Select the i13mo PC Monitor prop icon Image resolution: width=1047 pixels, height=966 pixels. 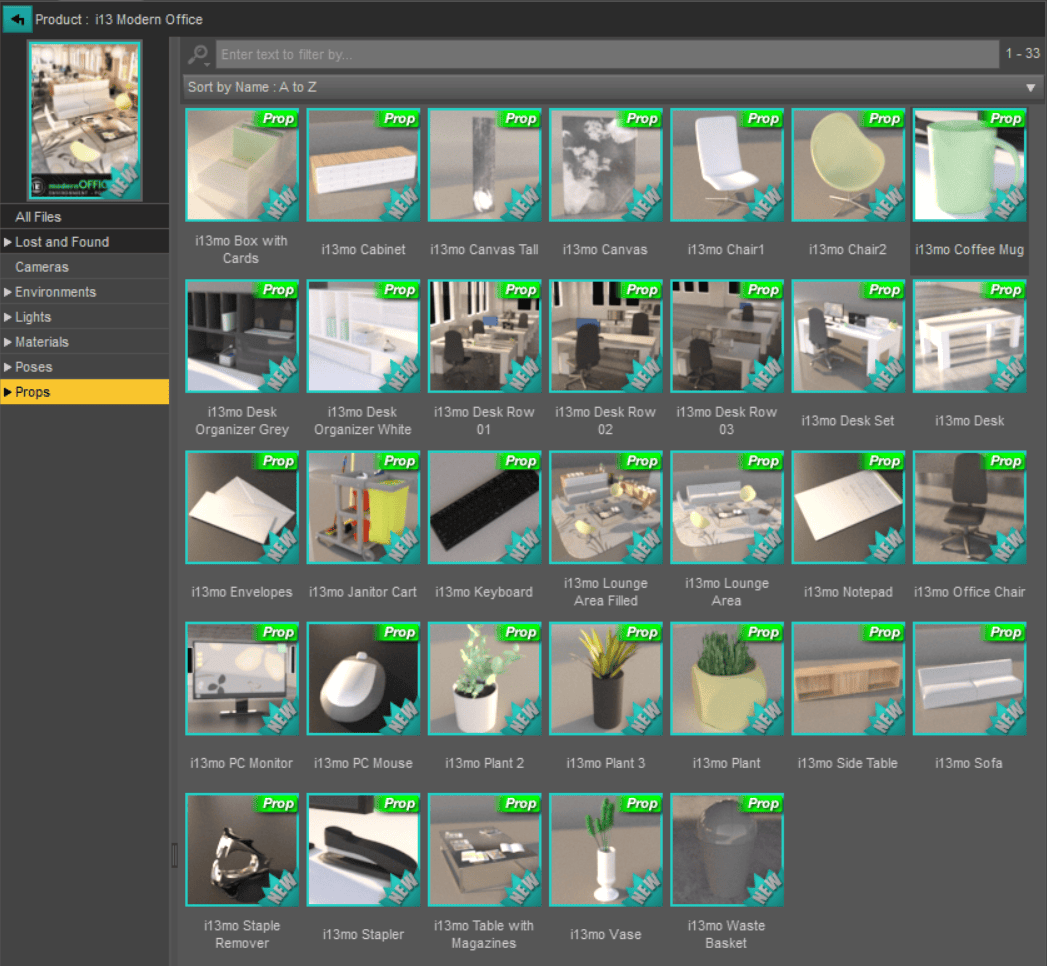241,678
